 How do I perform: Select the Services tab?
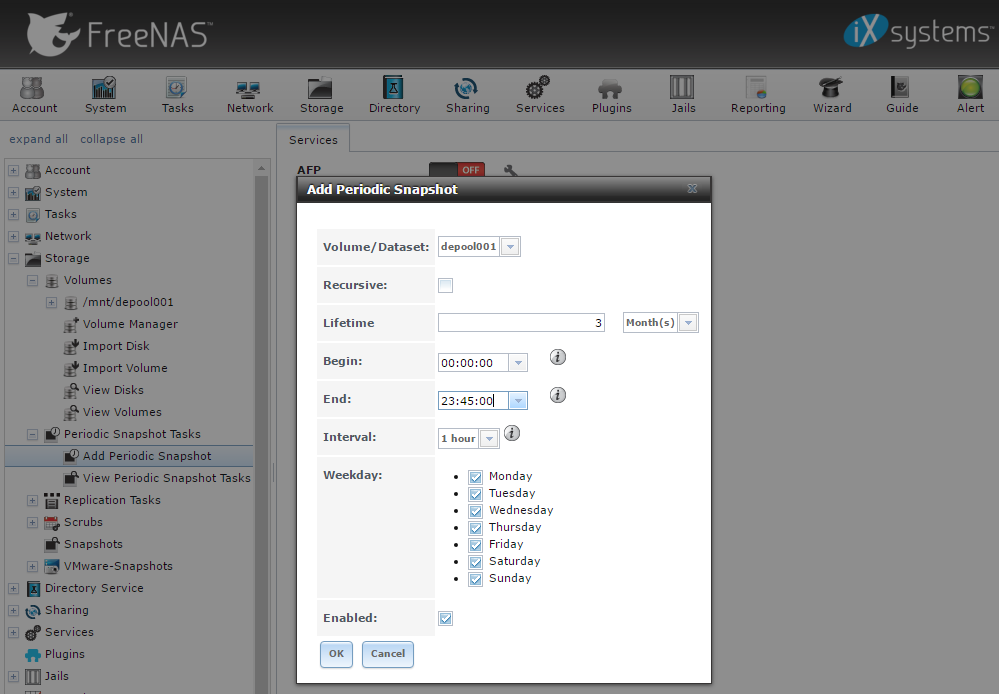tap(313, 140)
